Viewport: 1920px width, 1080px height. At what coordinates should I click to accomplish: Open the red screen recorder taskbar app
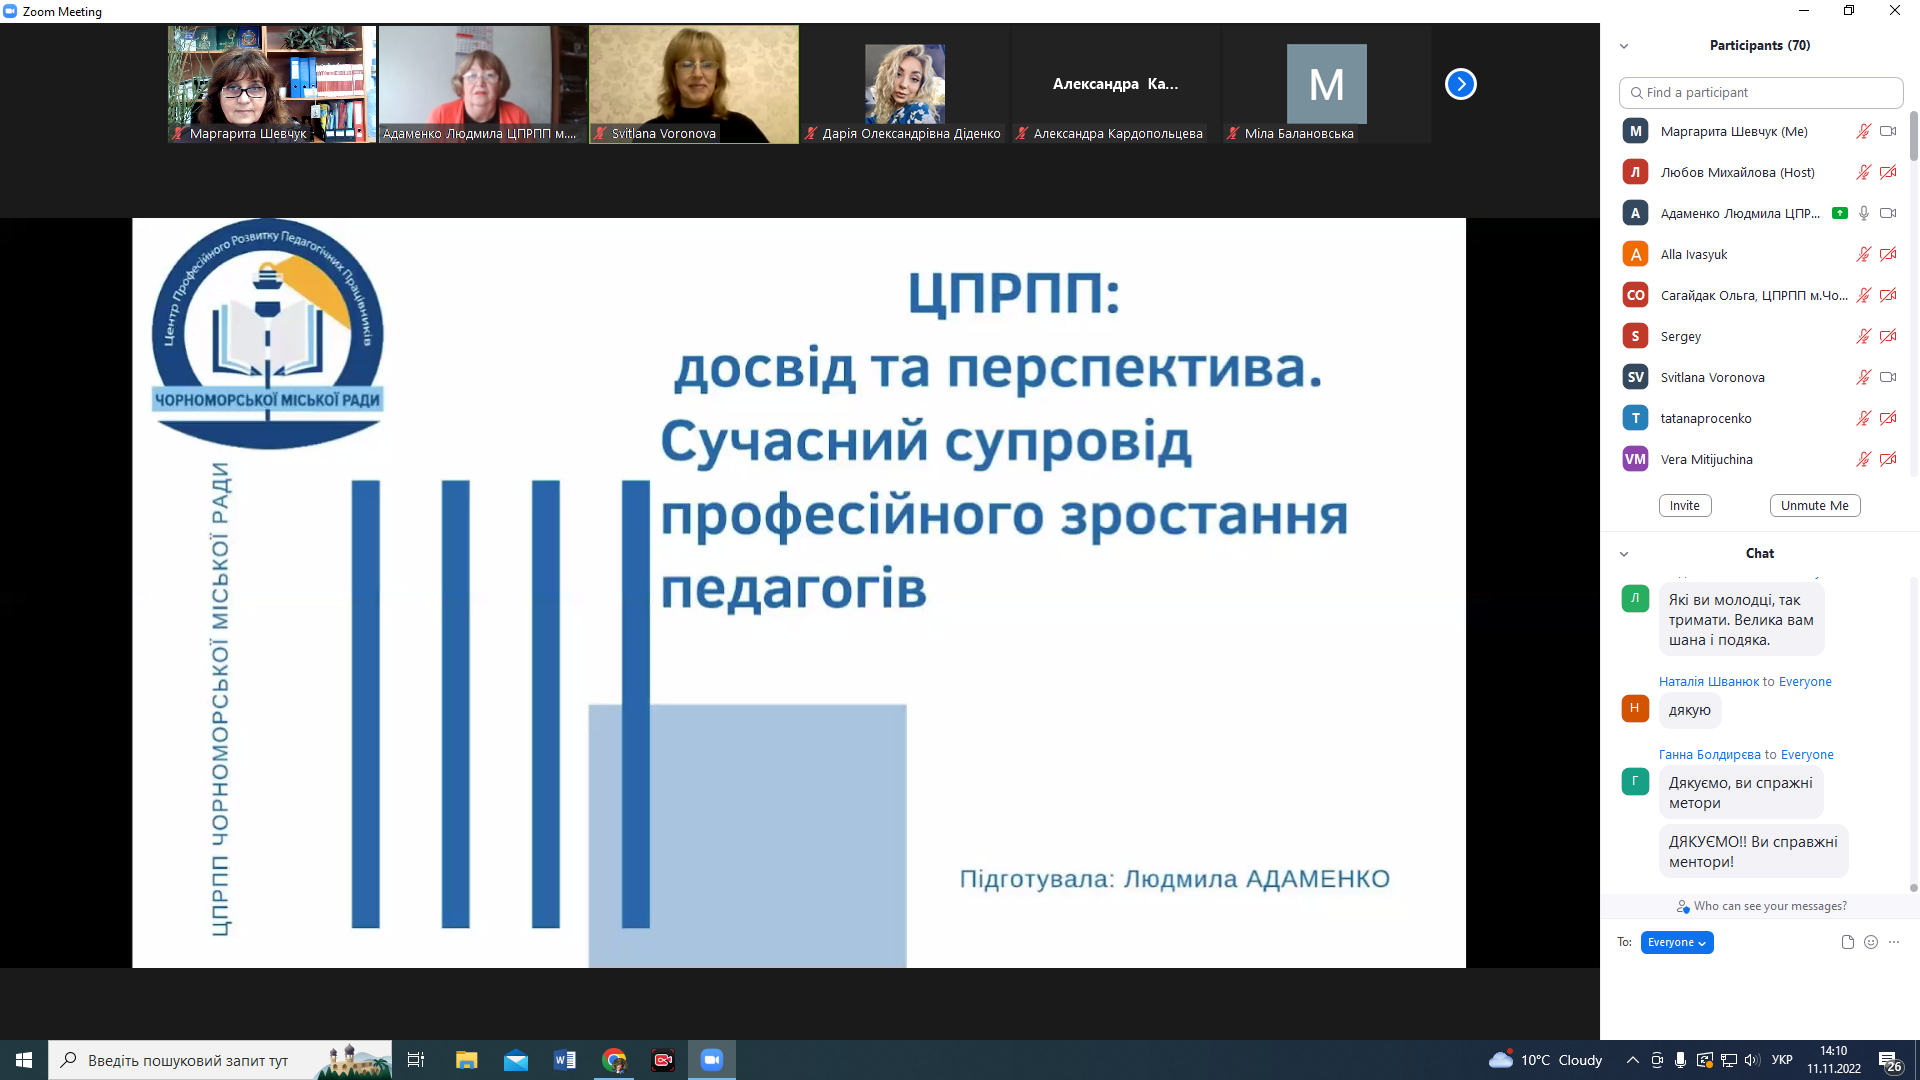pos(663,1060)
